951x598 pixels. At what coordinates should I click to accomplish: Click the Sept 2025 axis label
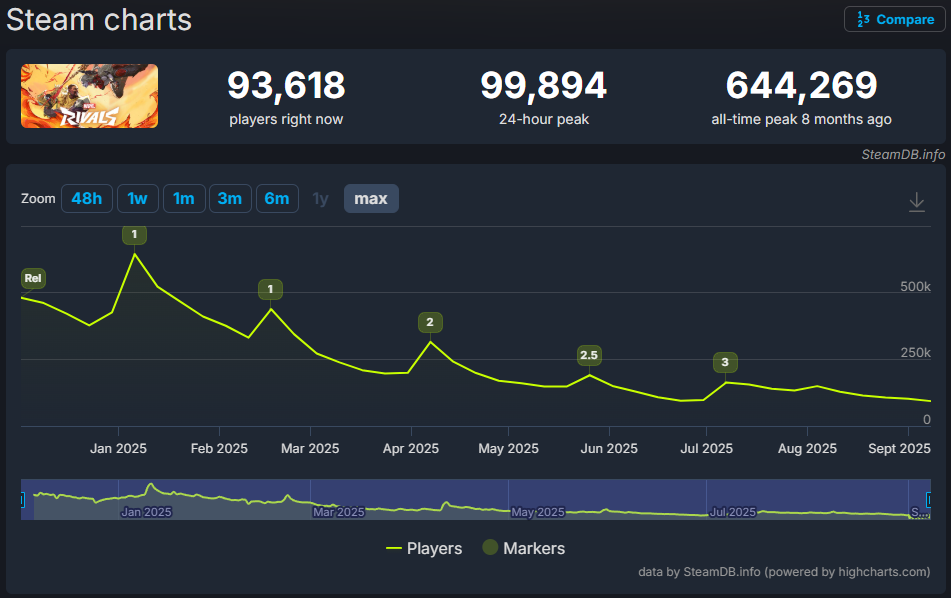(x=899, y=448)
